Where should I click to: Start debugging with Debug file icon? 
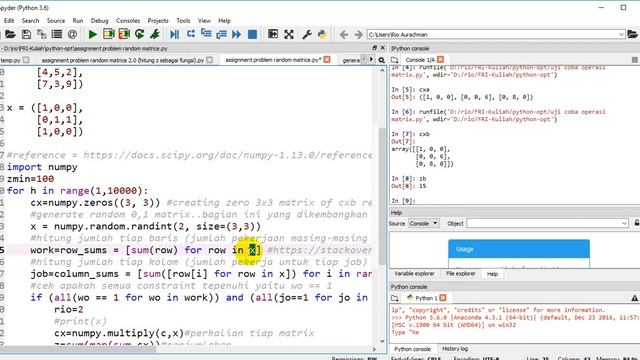(x=175, y=34)
